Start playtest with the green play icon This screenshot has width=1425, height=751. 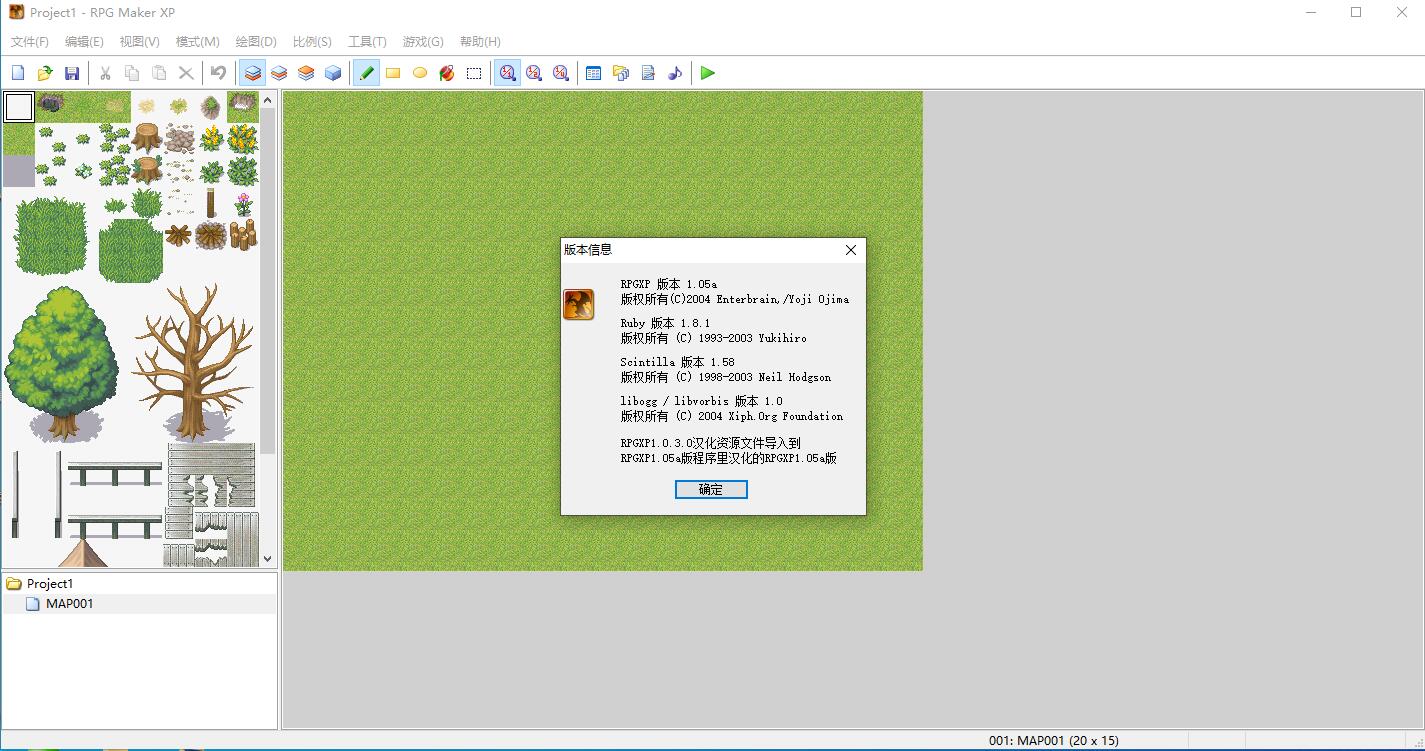(x=708, y=73)
